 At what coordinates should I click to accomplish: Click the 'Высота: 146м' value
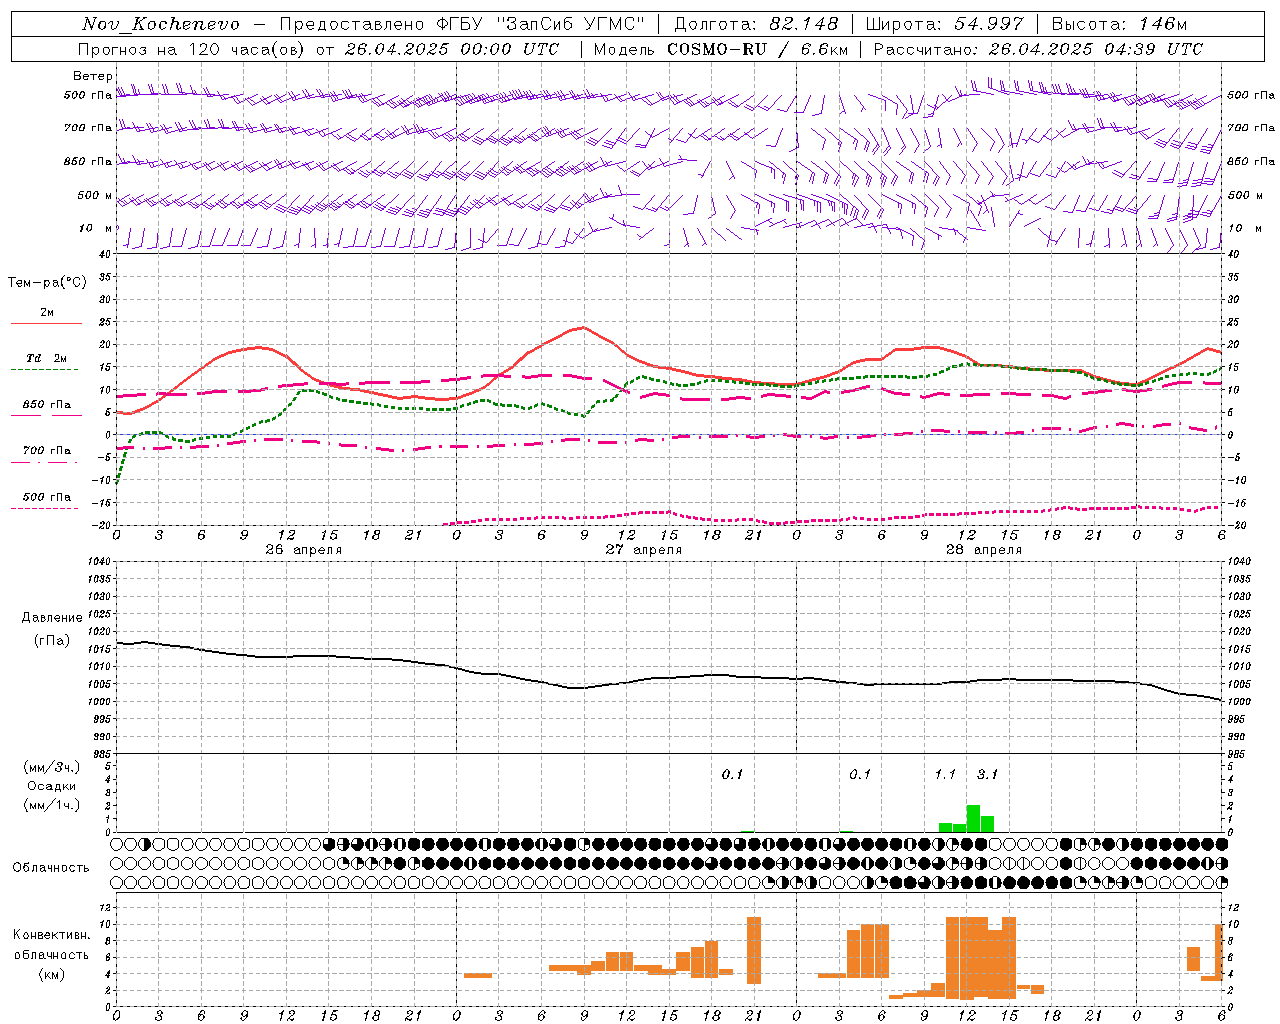(1120, 24)
